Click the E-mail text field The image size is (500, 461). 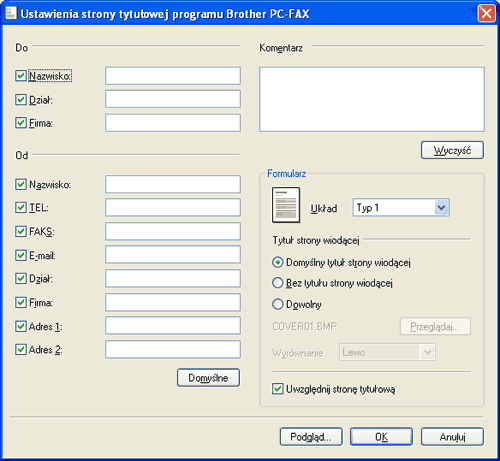coord(173,255)
